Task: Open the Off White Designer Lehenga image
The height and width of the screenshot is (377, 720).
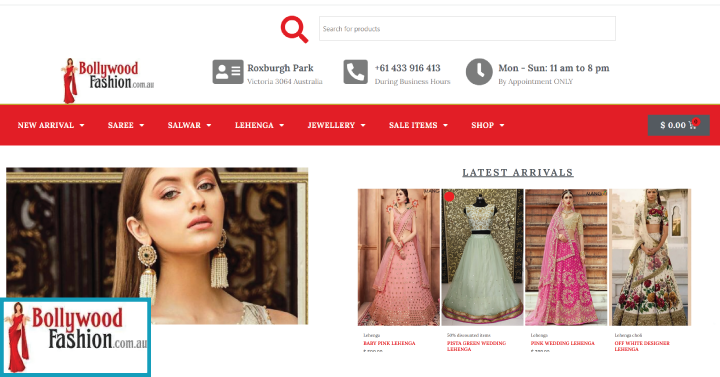Action: click(x=650, y=257)
